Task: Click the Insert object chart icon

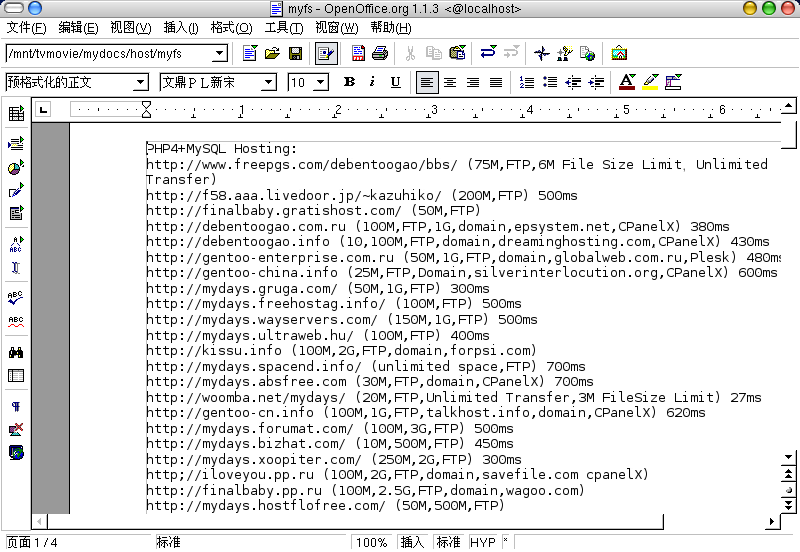Action: point(16,167)
